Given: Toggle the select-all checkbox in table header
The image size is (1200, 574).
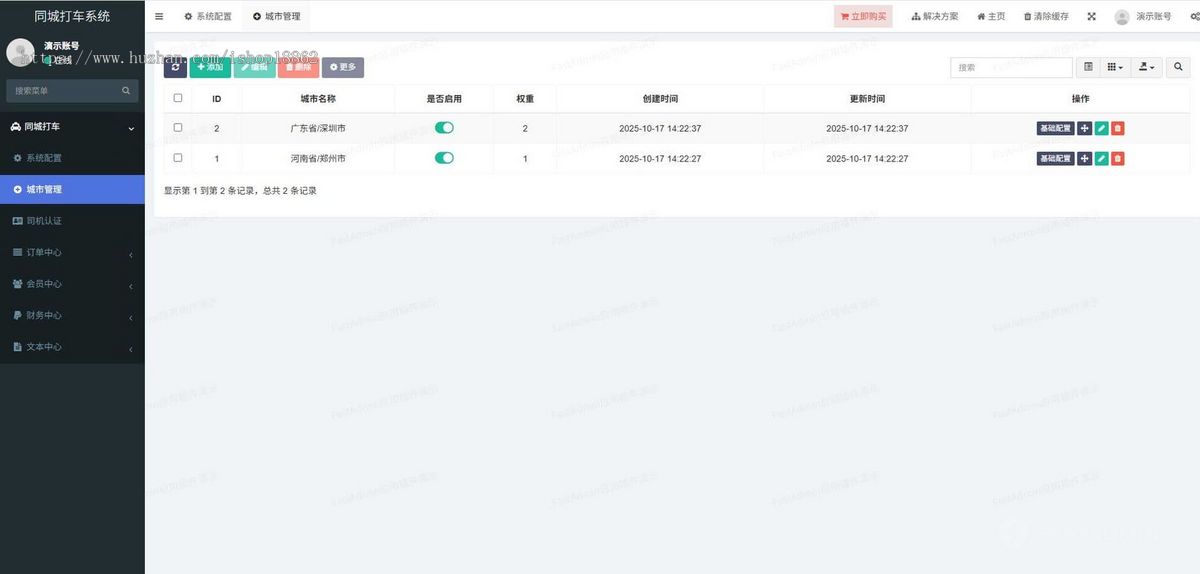Looking at the screenshot, I should coord(178,98).
